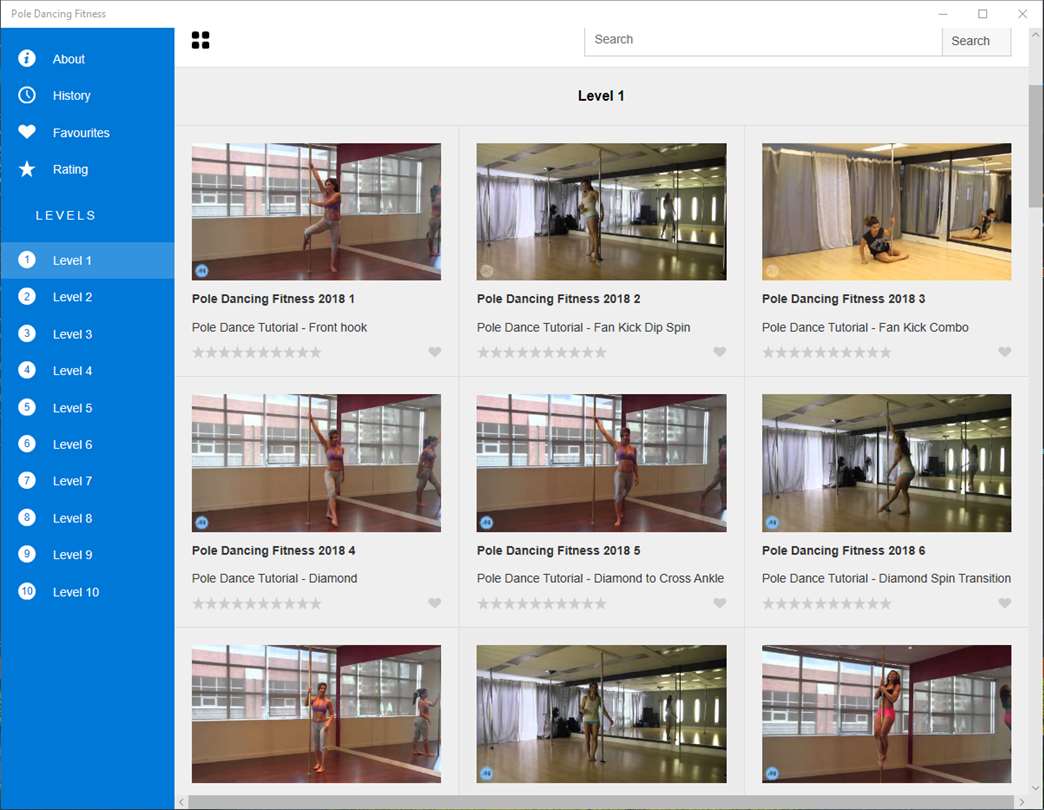1044x810 pixels.
Task: Select the Level 10 number icon
Action: 27,591
